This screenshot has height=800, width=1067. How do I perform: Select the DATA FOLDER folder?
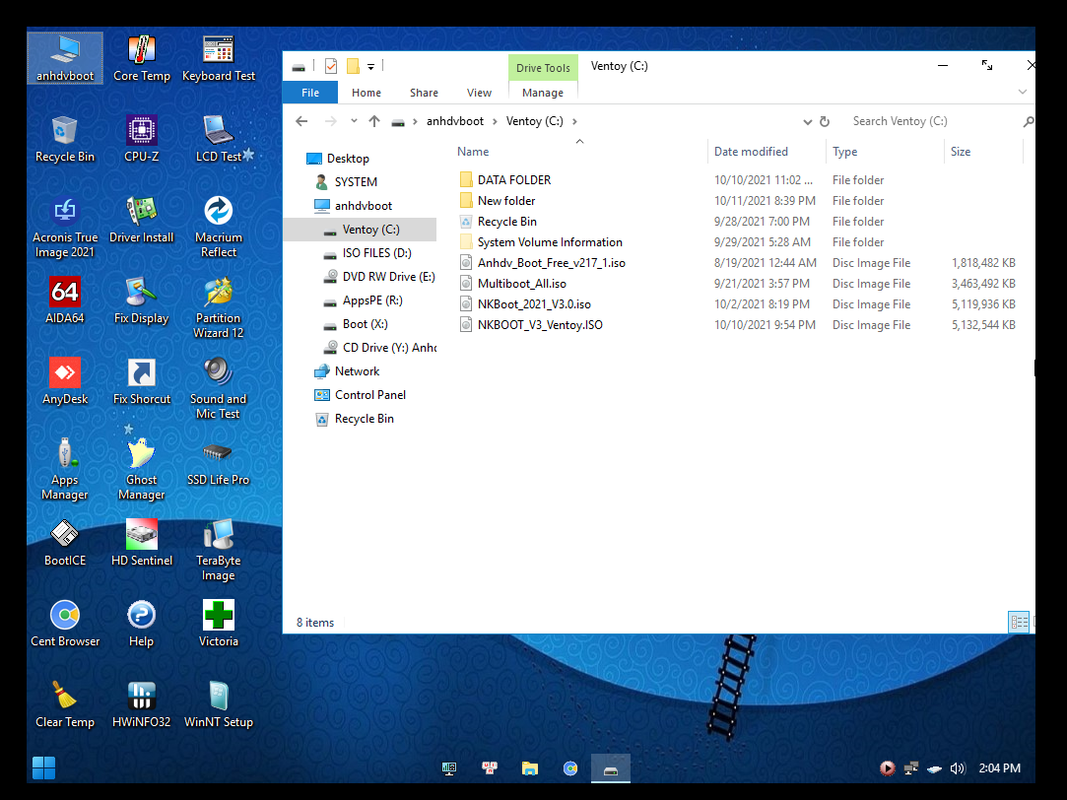514,180
